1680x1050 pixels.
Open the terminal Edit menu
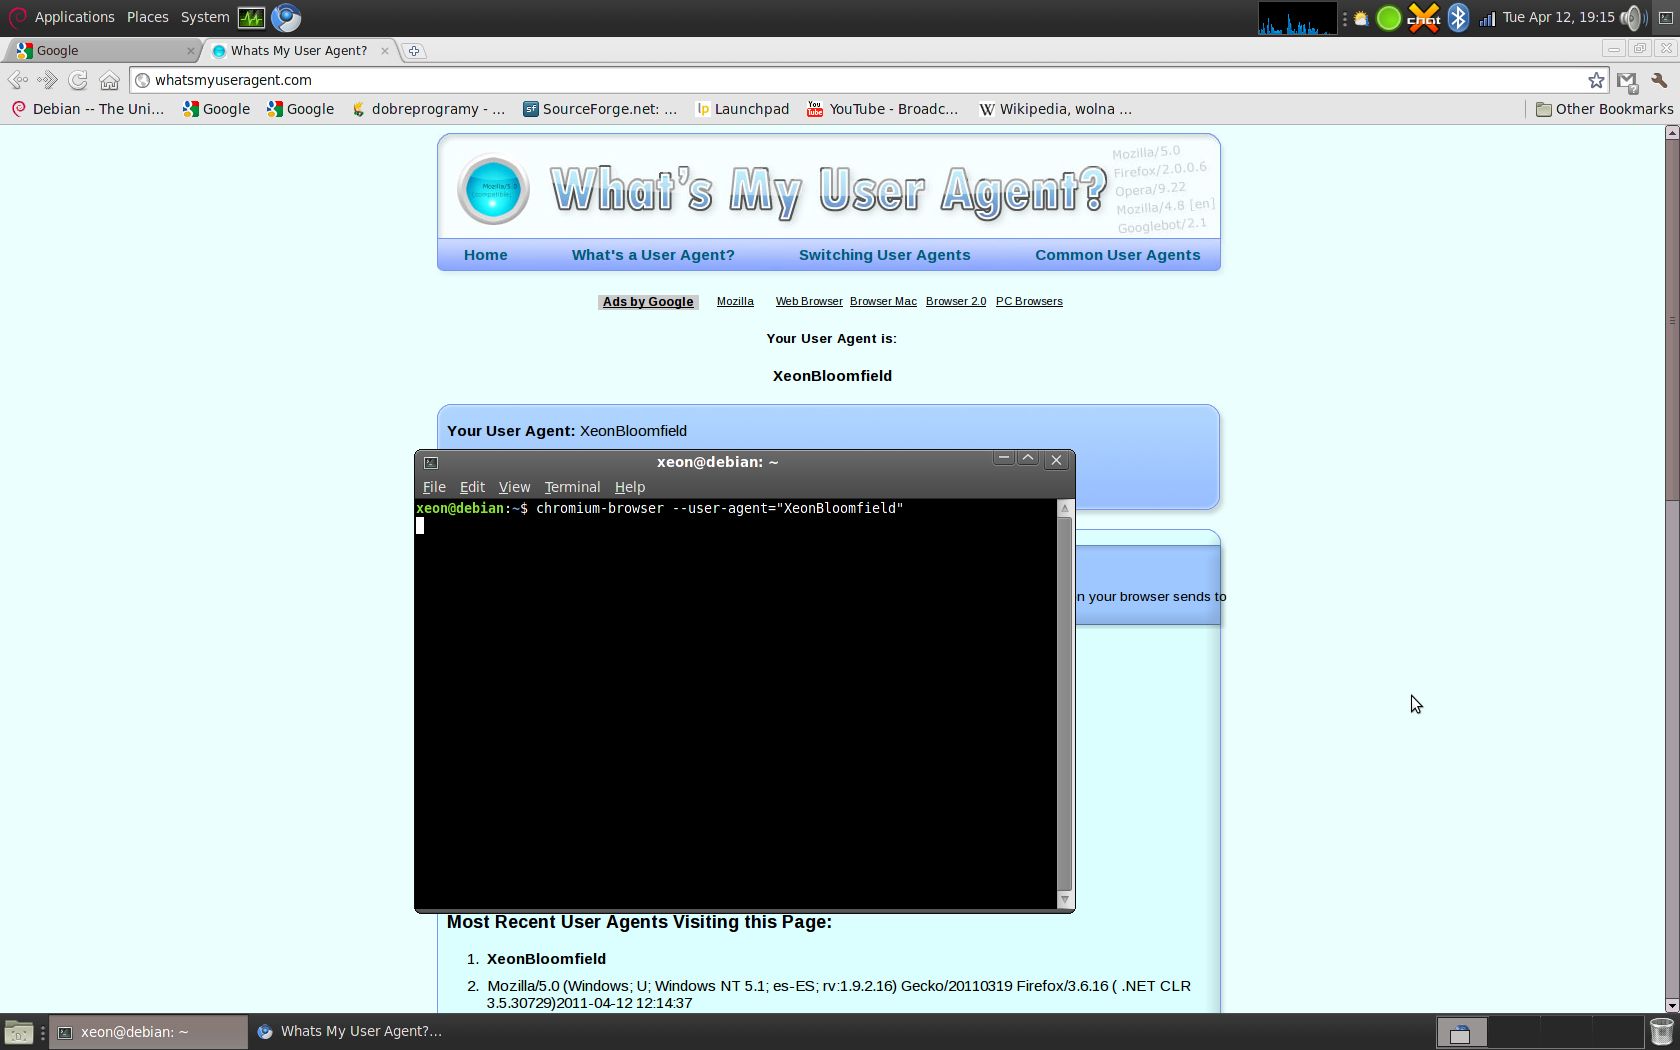tap(472, 487)
